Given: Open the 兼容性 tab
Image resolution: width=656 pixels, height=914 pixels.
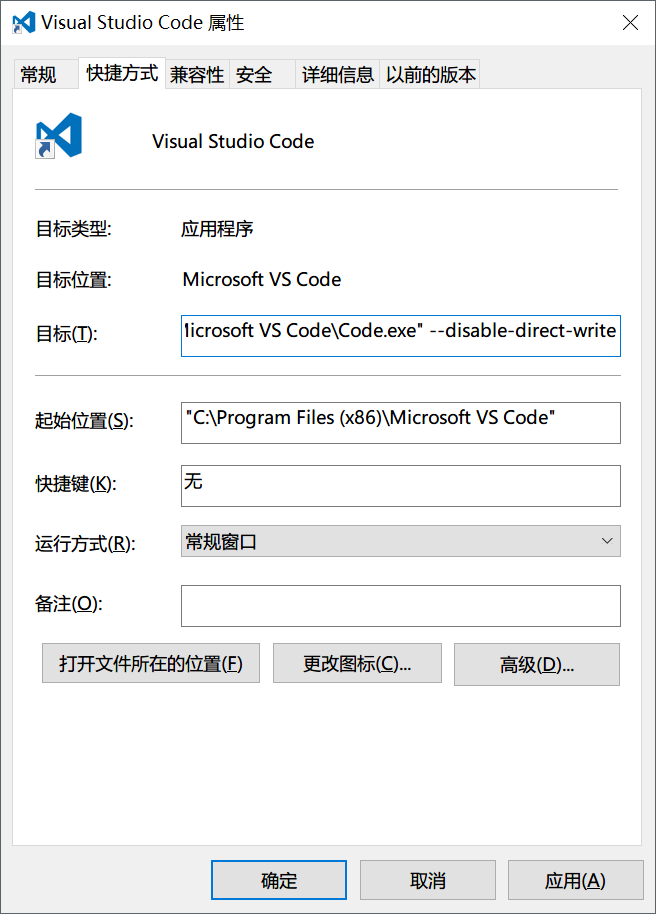Looking at the screenshot, I should 197,75.
